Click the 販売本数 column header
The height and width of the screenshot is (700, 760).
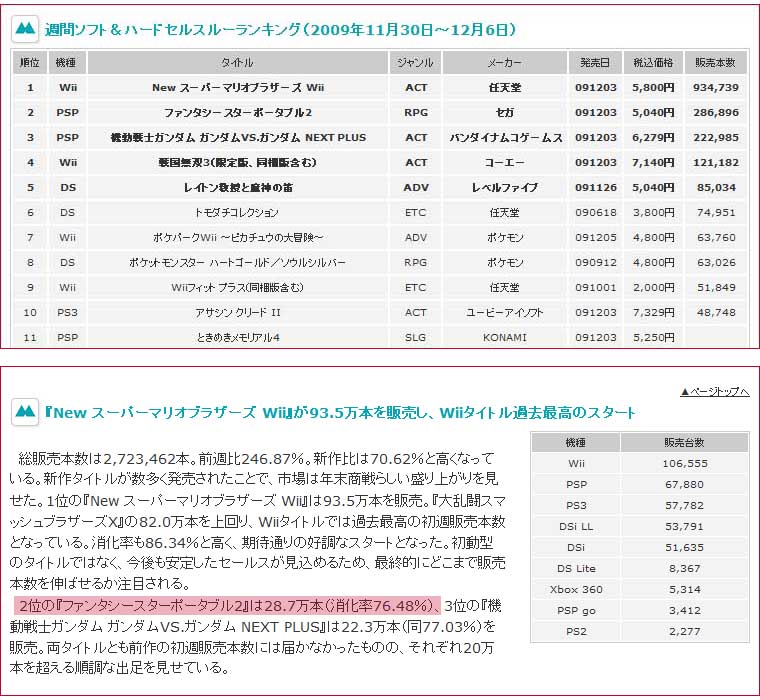pos(716,62)
